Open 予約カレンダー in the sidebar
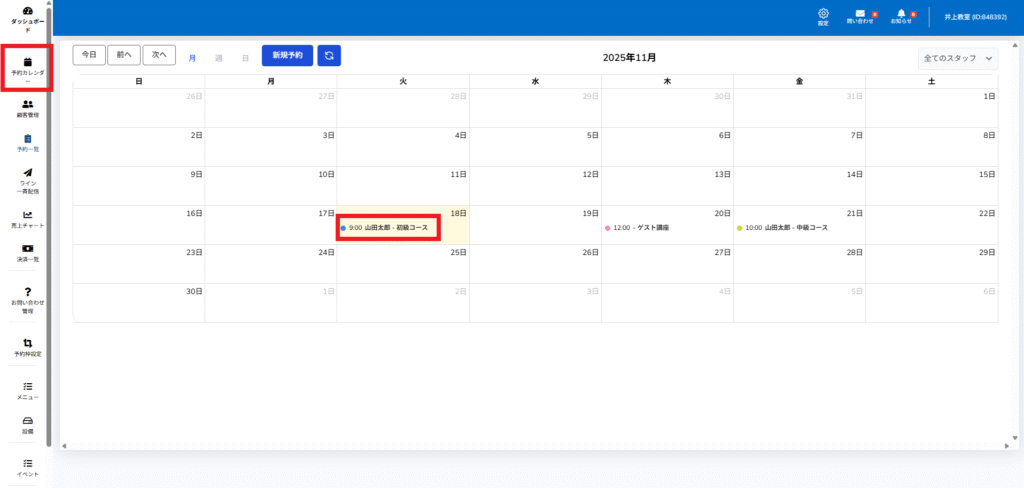1024x488 pixels. click(x=28, y=63)
